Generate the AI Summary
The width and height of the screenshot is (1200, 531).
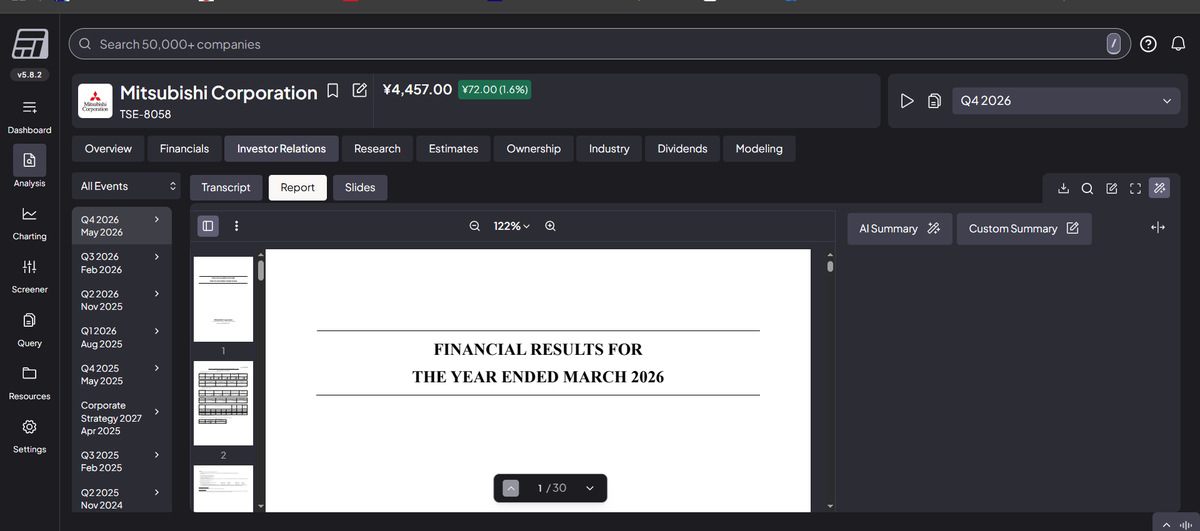[x=899, y=229]
